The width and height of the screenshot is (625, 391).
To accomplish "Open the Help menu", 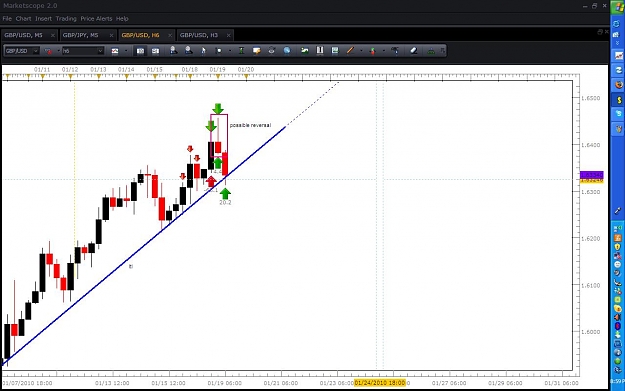I will coord(122,19).
